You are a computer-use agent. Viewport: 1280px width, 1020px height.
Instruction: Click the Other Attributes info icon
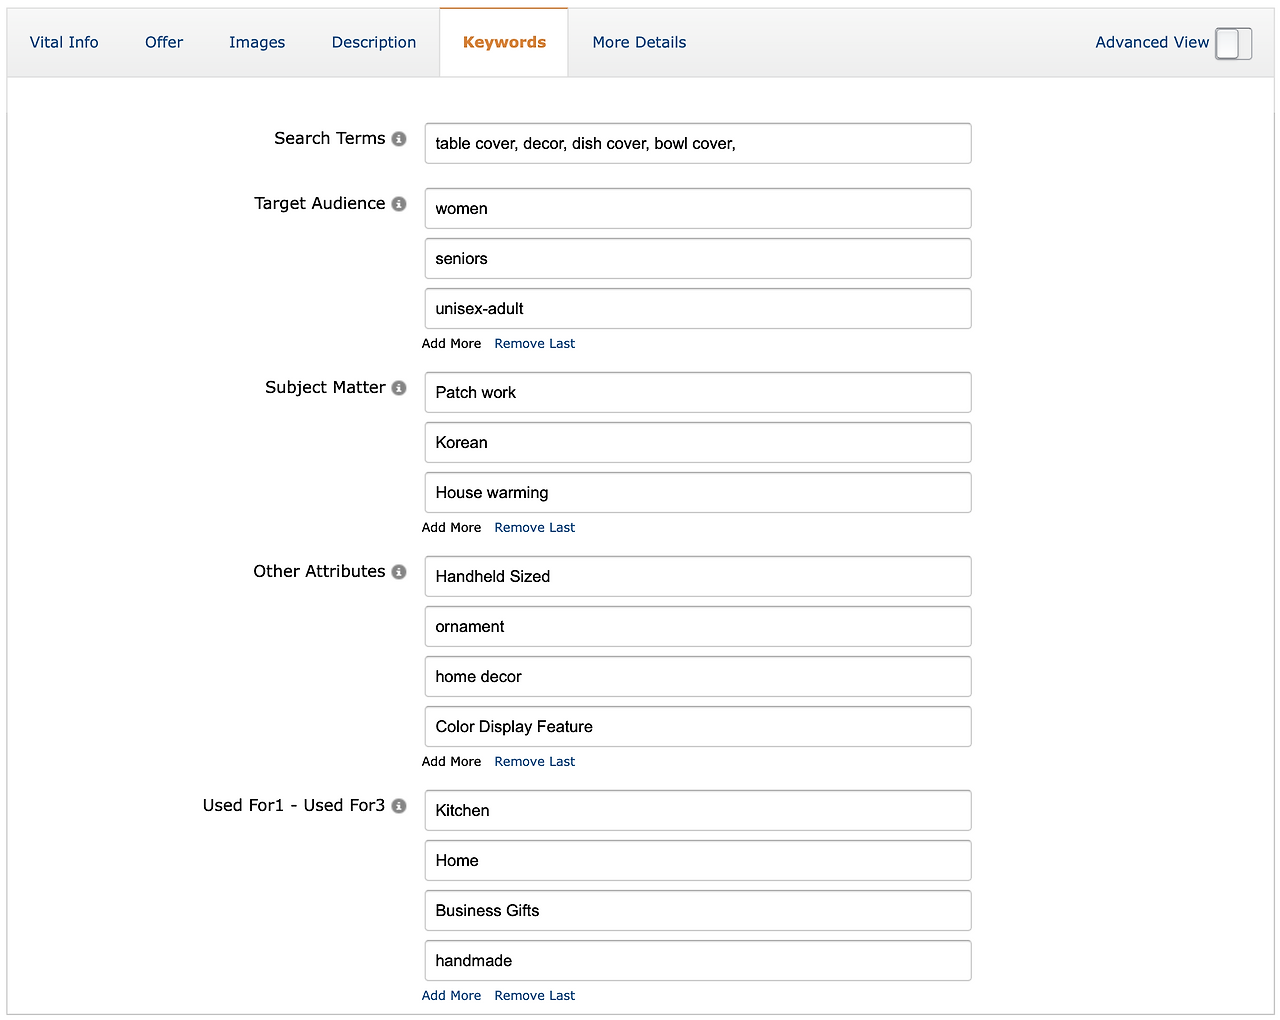tap(399, 572)
